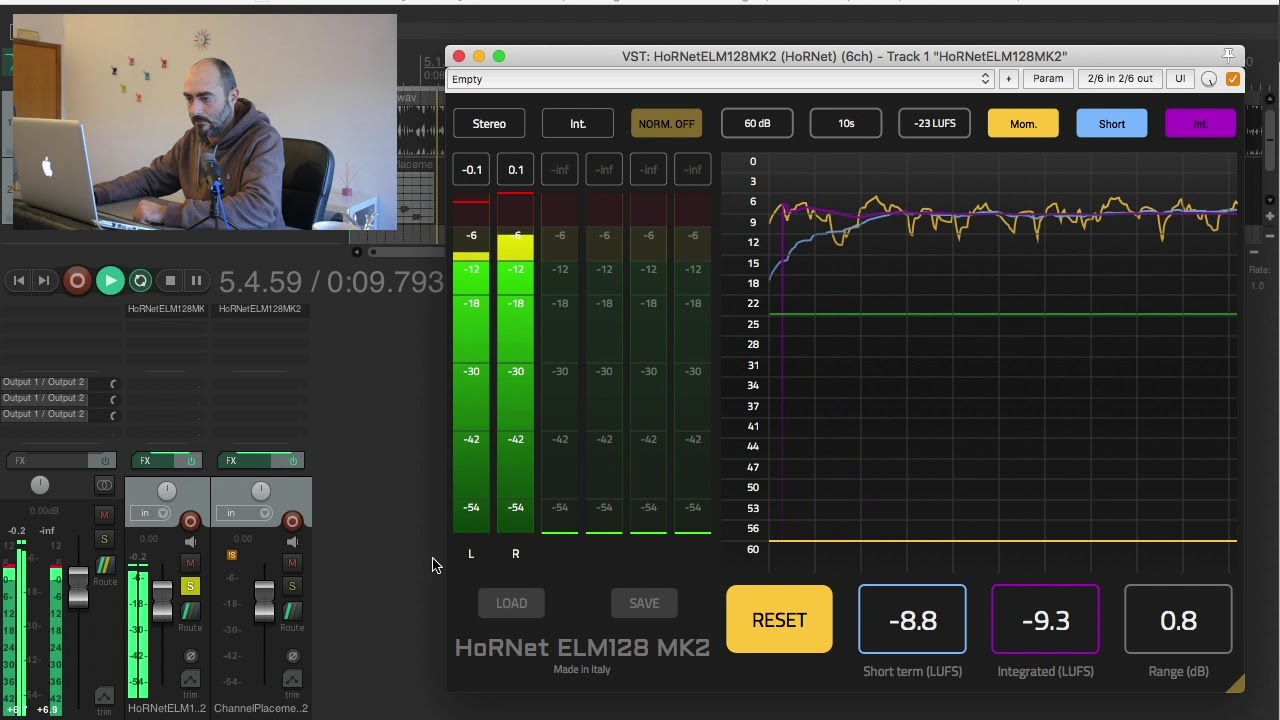
Task: Click the plus button next to preset box
Action: tap(1008, 79)
